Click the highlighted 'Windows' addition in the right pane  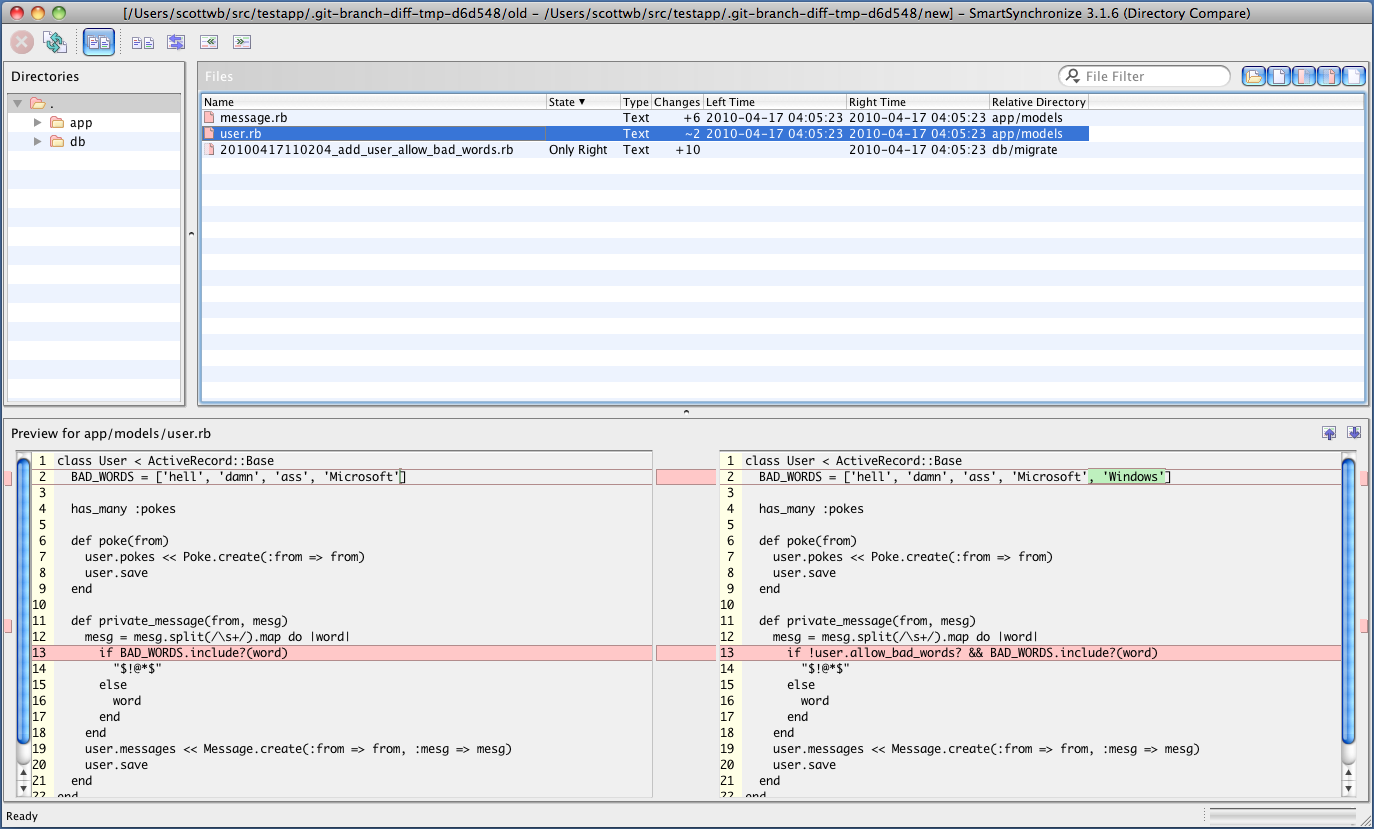[1127, 477]
